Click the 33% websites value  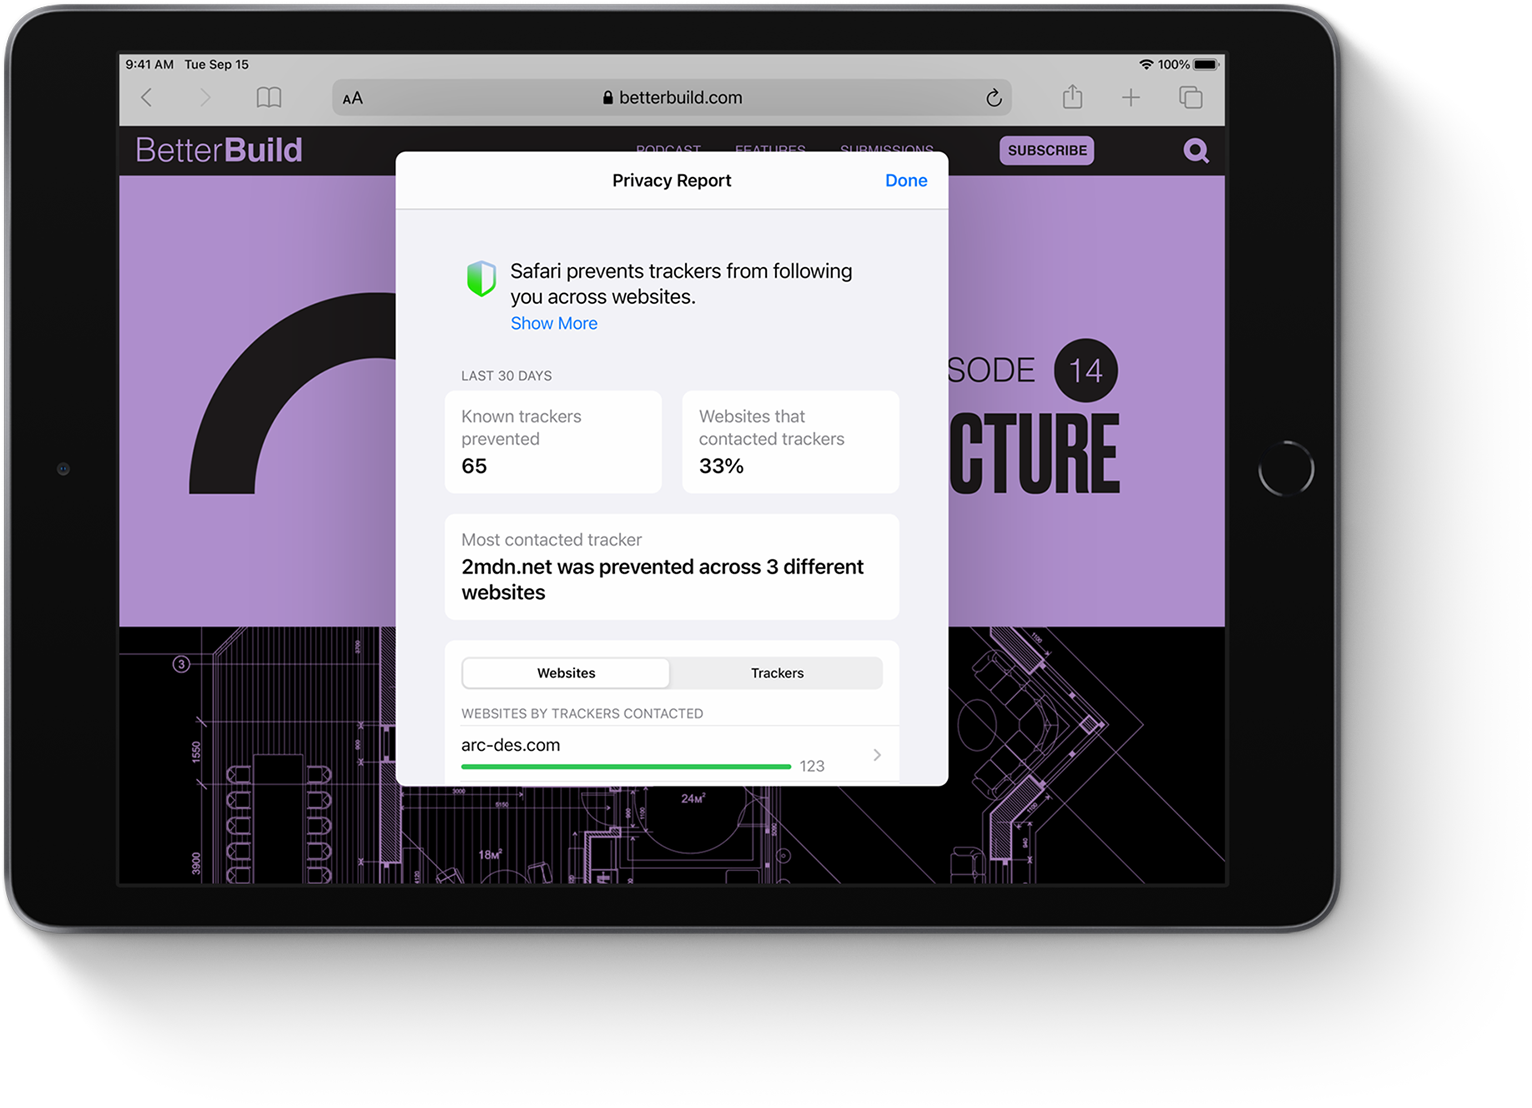(721, 466)
